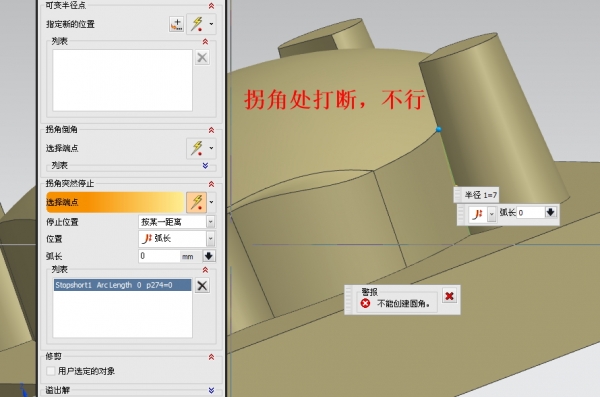Click the specify new location point icon
The height and width of the screenshot is (397, 600).
pos(176,24)
